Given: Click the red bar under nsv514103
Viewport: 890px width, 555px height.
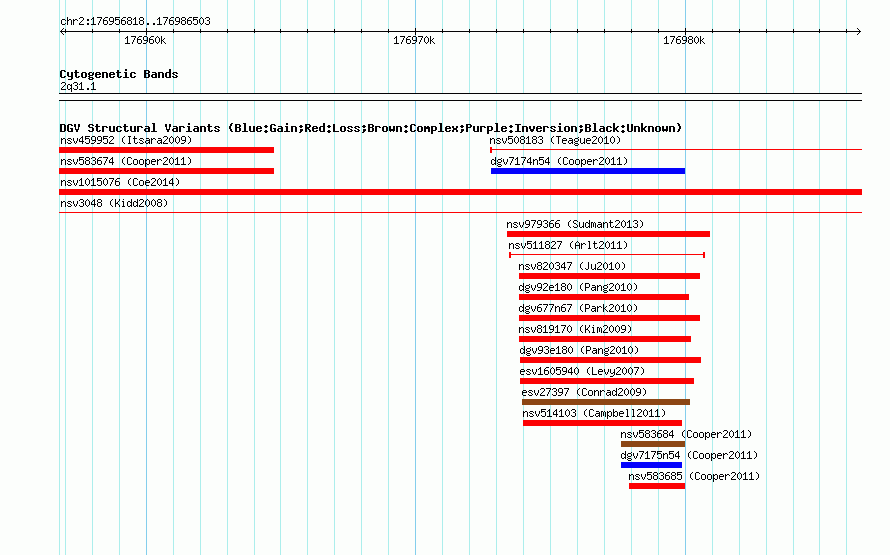Looking at the screenshot, I should pos(602,423).
